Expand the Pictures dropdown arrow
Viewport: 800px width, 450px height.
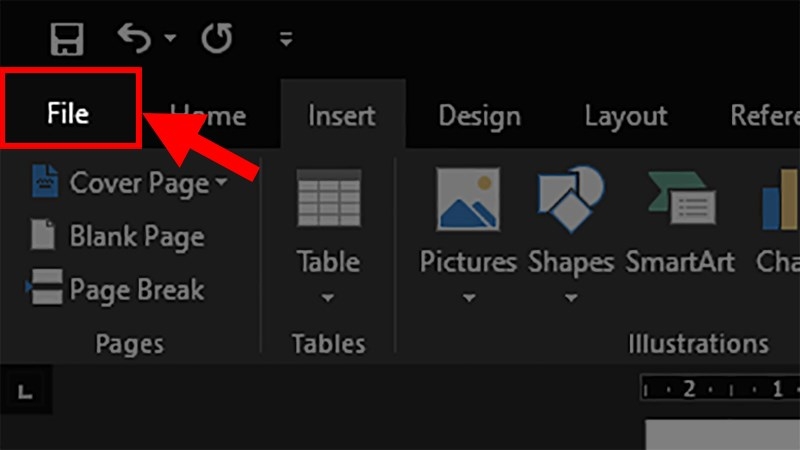[468, 297]
